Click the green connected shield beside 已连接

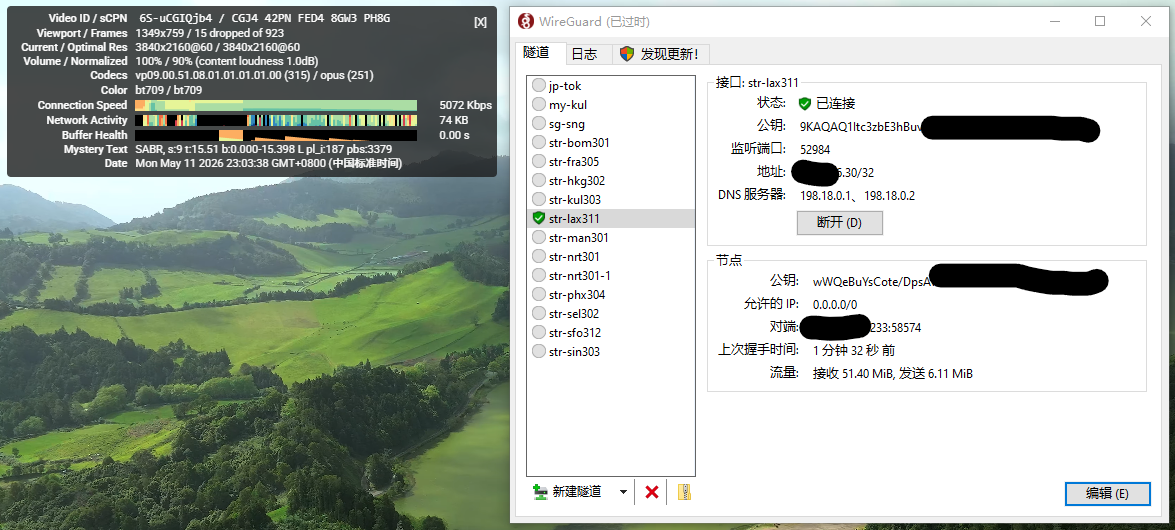point(805,103)
